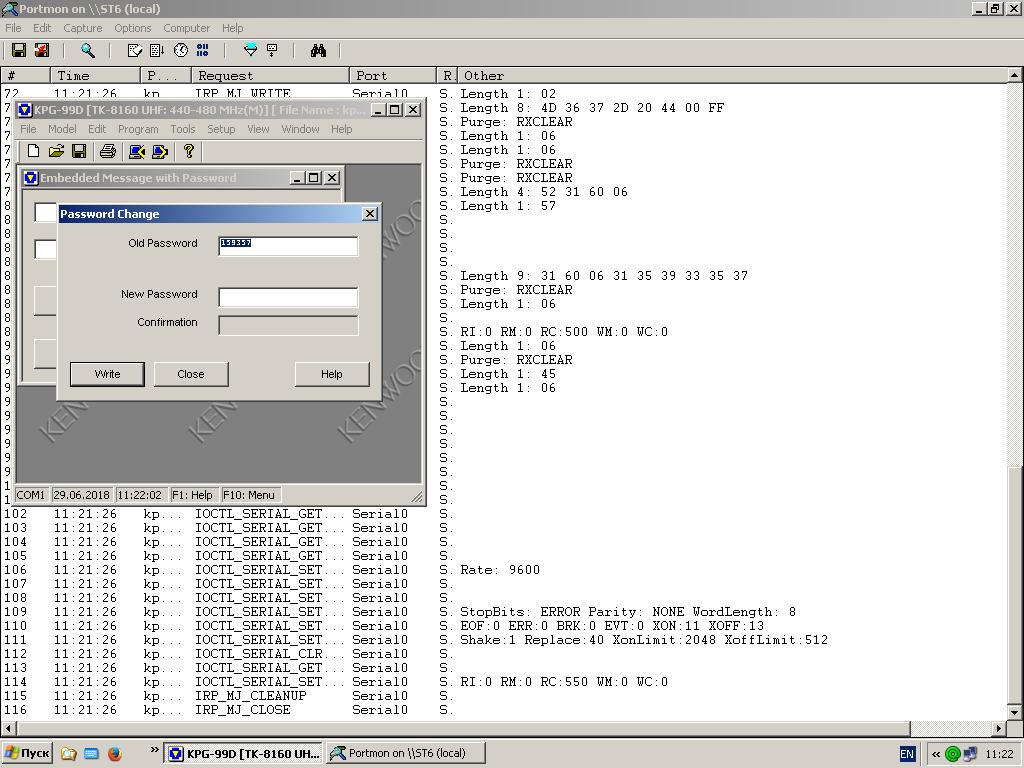Open Portmon File menu
1024x768 pixels.
(x=13, y=28)
